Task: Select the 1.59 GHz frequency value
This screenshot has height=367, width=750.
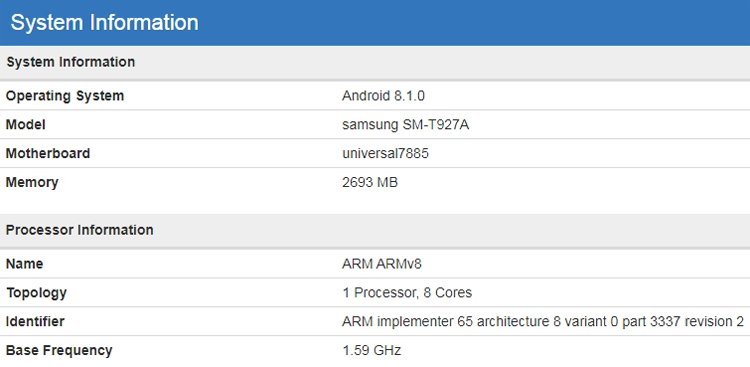Action: pyautogui.click(x=372, y=350)
